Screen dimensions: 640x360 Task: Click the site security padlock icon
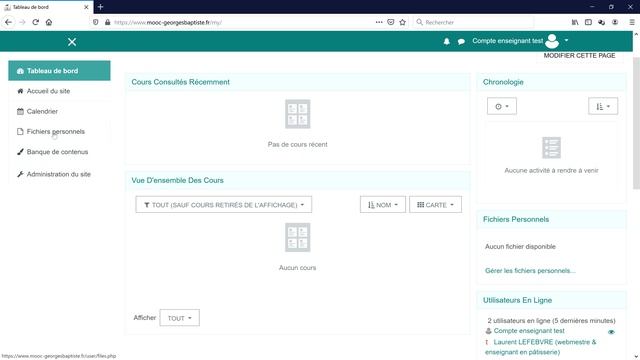coord(107,22)
